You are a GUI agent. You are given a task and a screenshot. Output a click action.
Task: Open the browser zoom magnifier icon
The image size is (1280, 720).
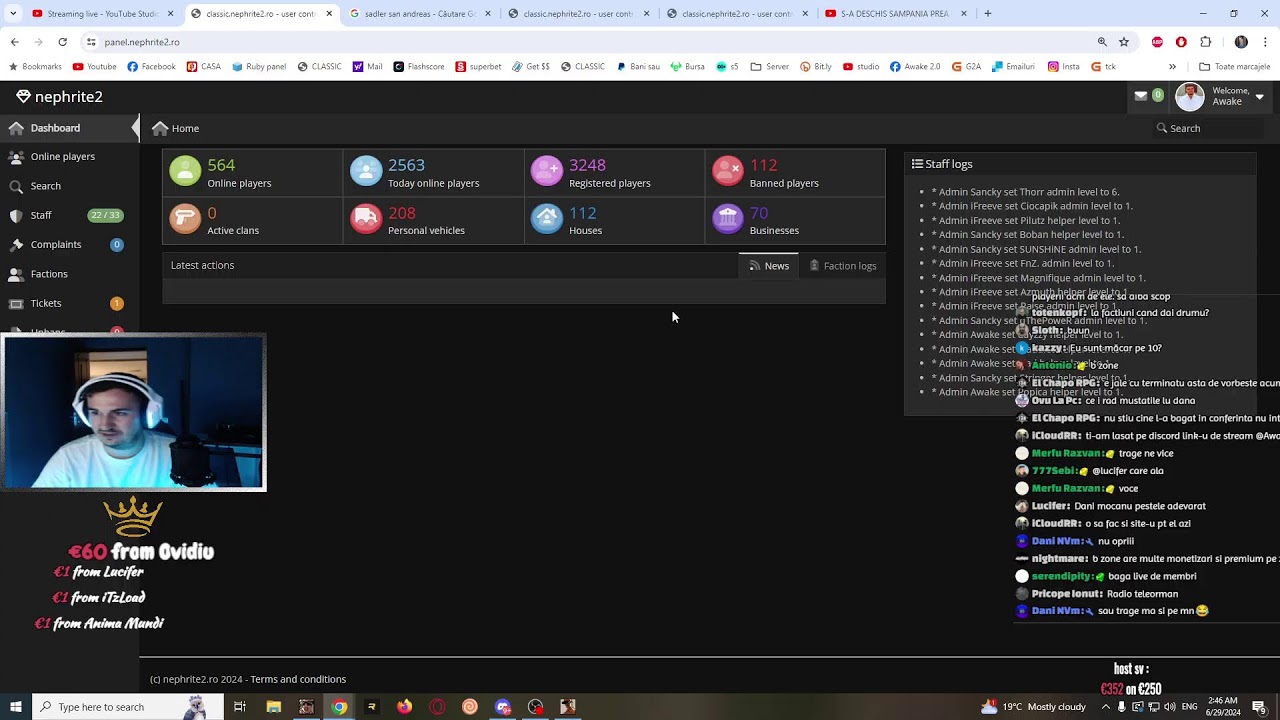[1102, 42]
